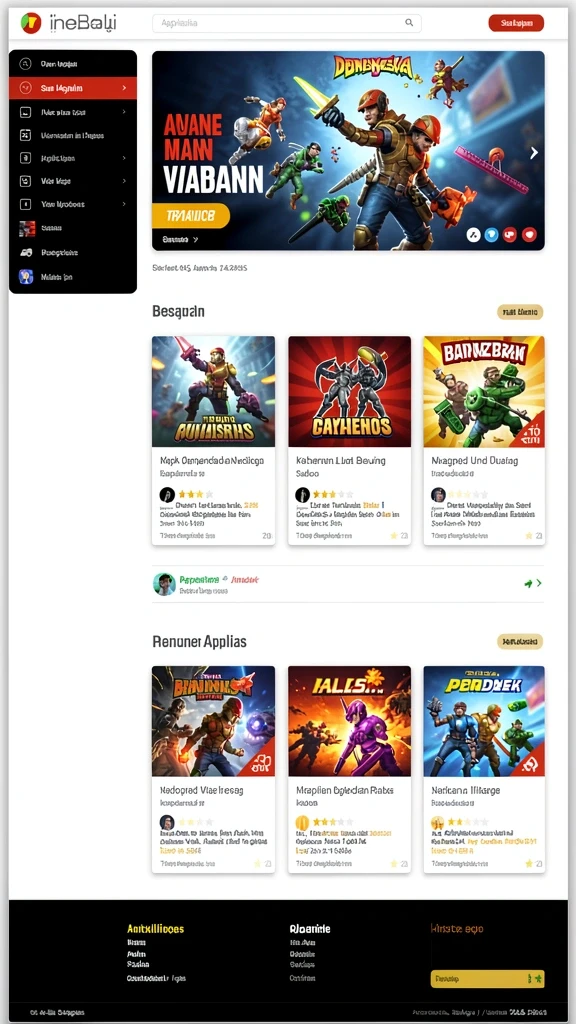Image resolution: width=576 pixels, height=1024 pixels.
Task: Open the IALLS game artwork with the purple robot
Action: 349,721
